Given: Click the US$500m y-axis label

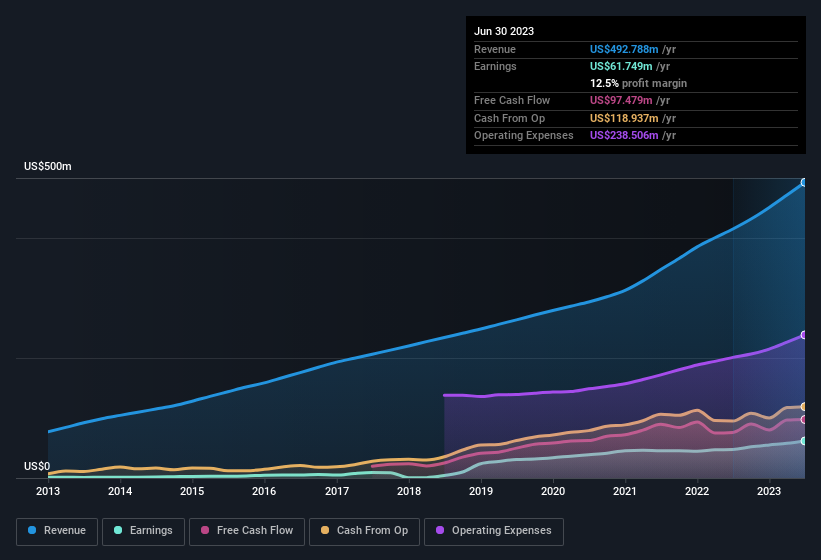Looking at the screenshot, I should tap(48, 166).
